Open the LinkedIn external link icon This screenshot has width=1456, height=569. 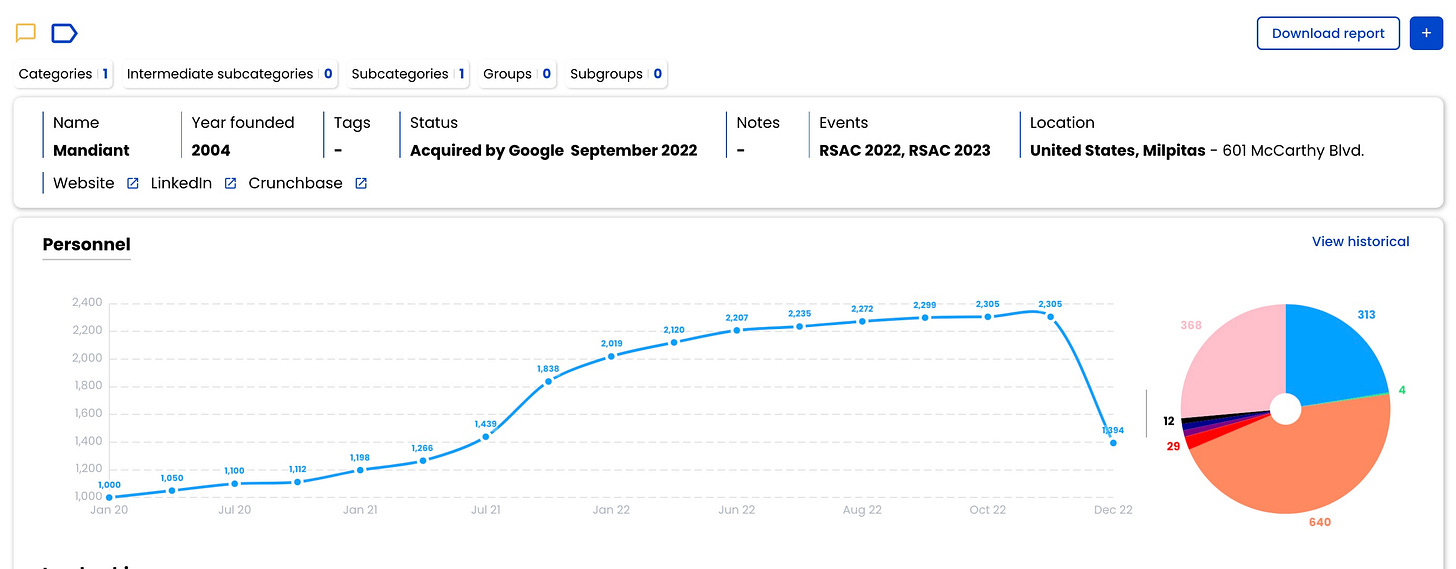pyautogui.click(x=230, y=183)
